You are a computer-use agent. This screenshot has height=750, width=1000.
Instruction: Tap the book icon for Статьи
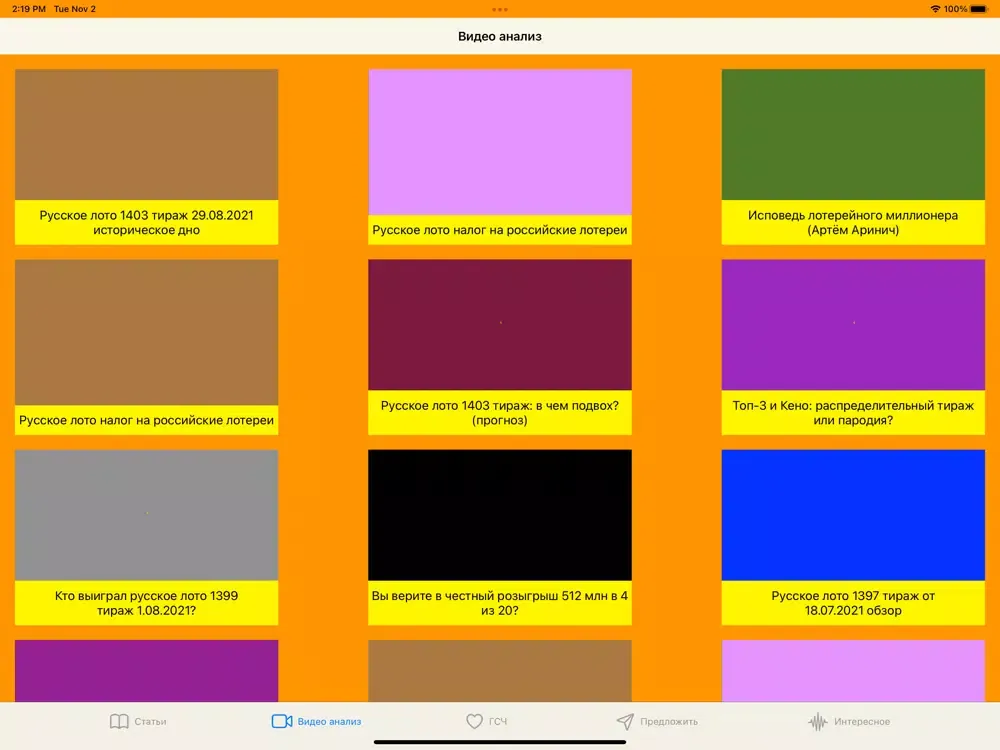119,721
